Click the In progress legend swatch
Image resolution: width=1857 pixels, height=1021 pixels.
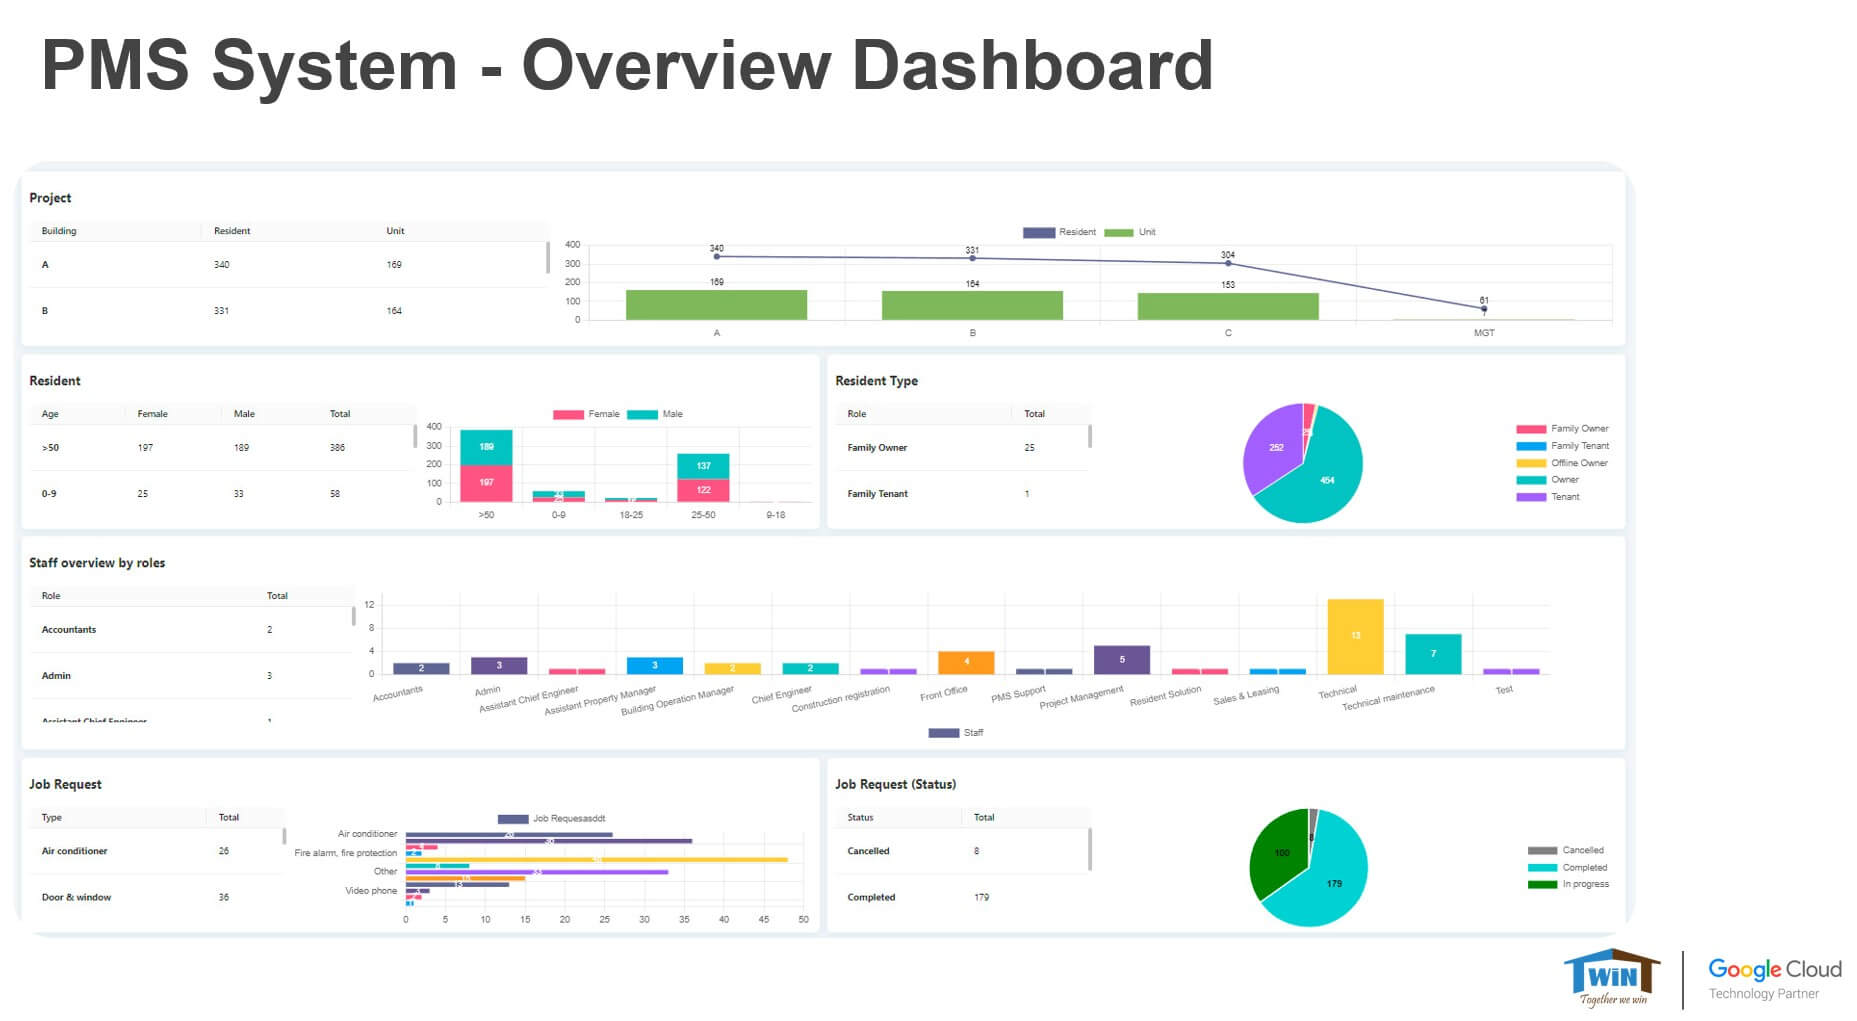point(1542,885)
